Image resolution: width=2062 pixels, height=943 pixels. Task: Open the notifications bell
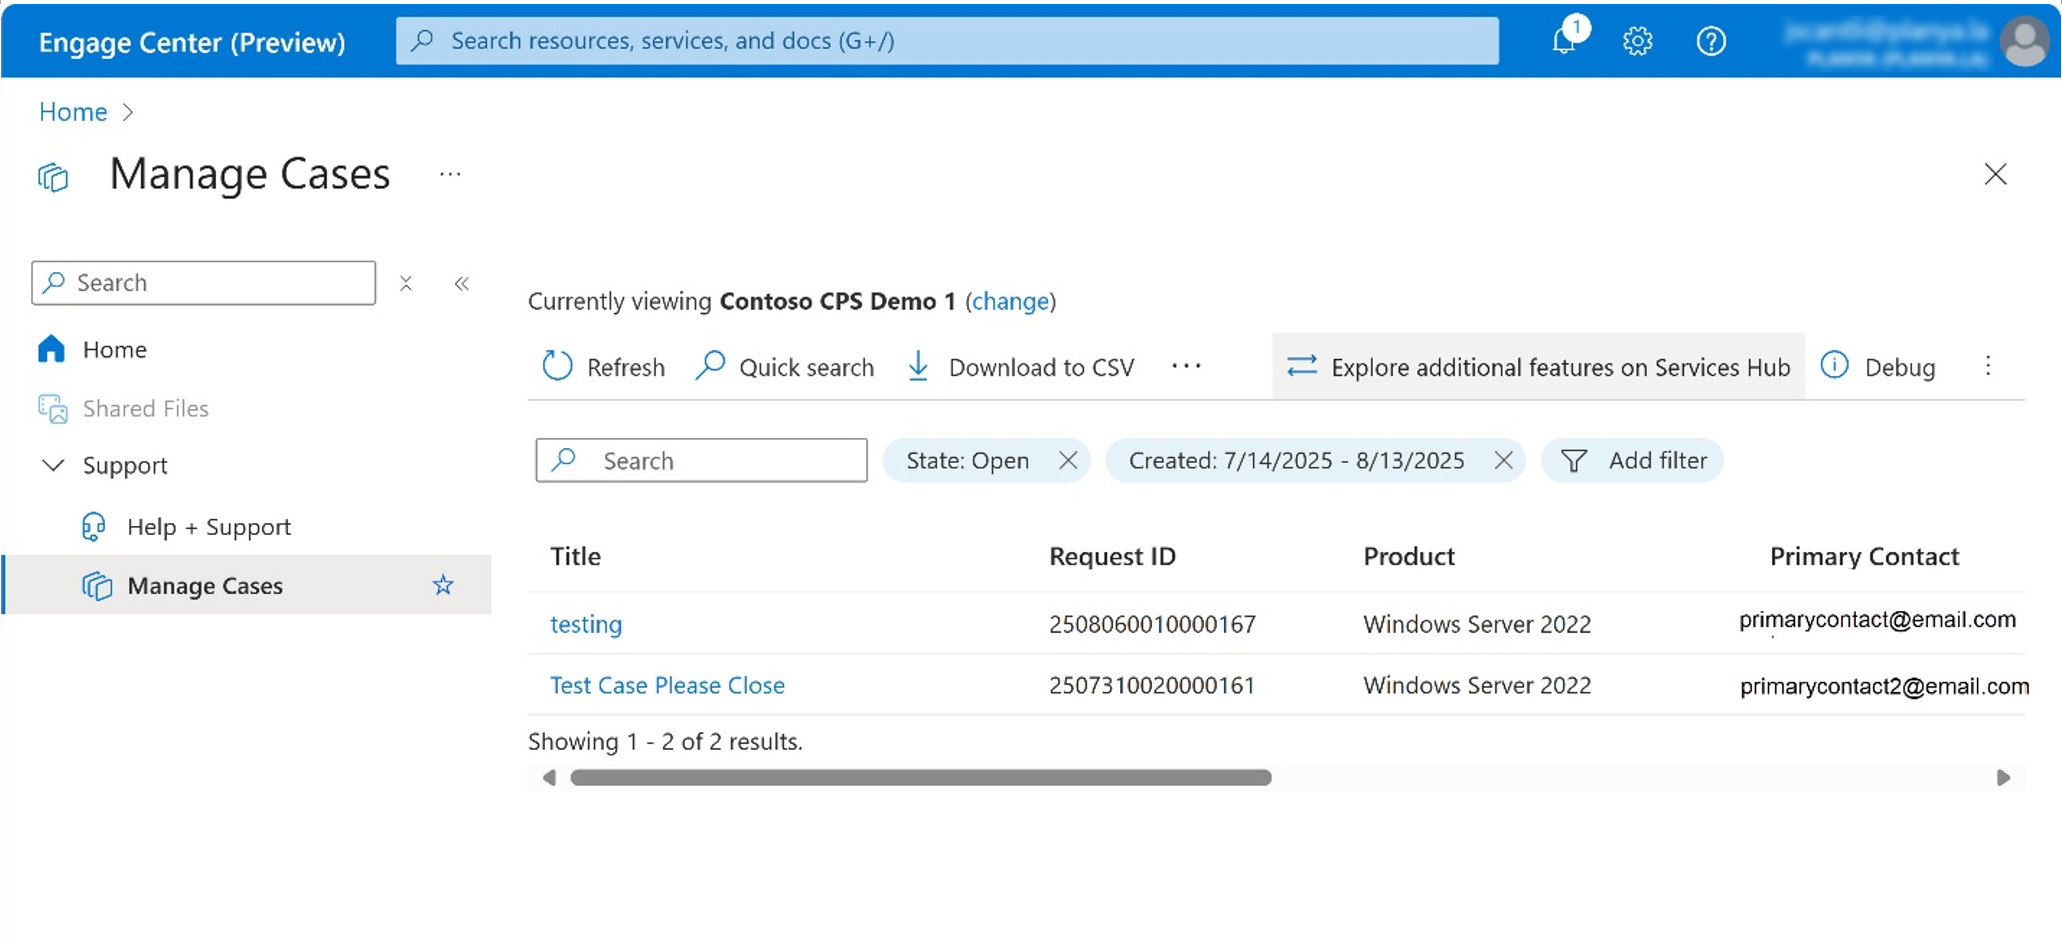pos(1565,40)
